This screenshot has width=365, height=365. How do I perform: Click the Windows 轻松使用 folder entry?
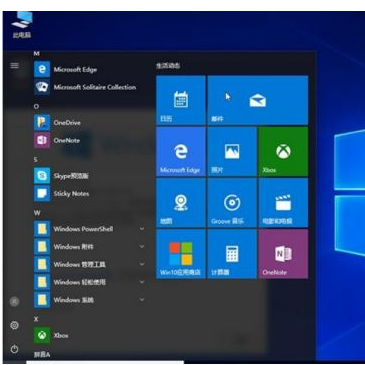pos(90,282)
